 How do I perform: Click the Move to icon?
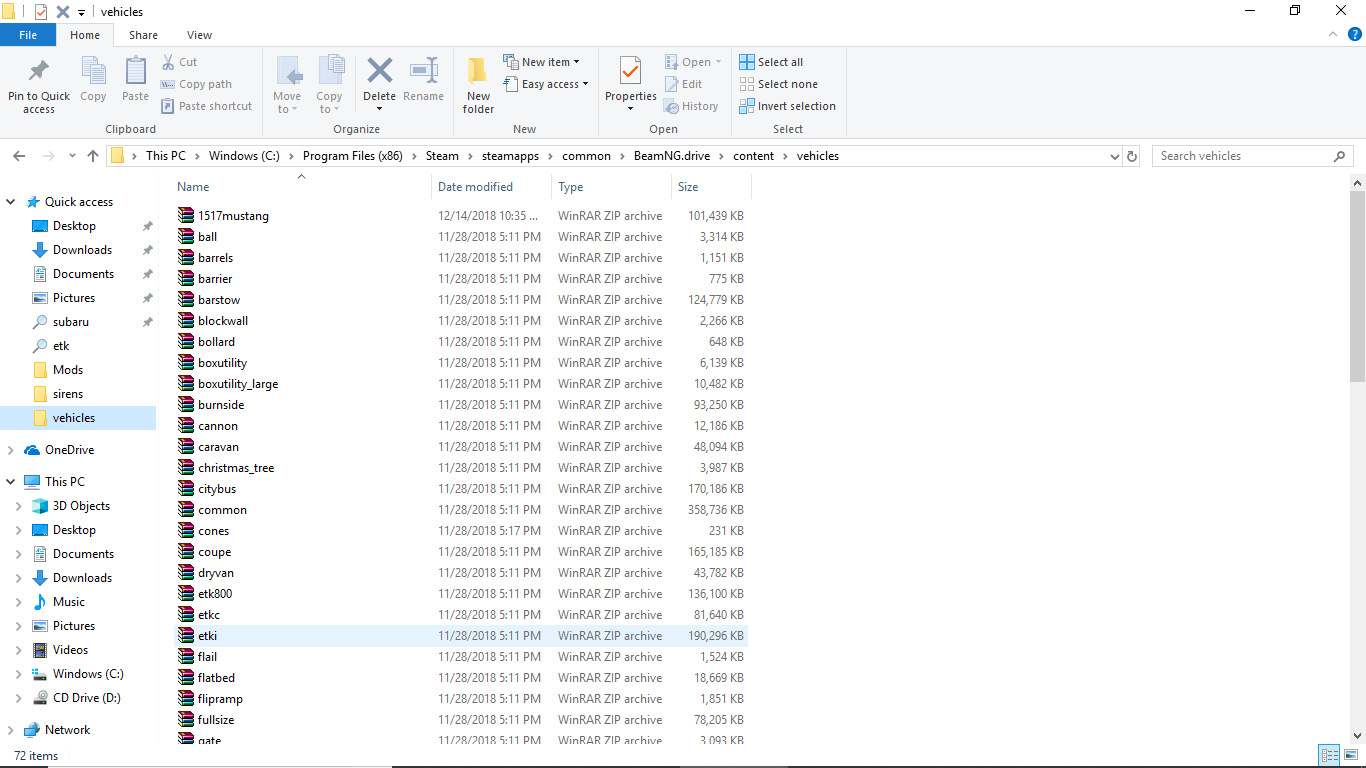[288, 72]
